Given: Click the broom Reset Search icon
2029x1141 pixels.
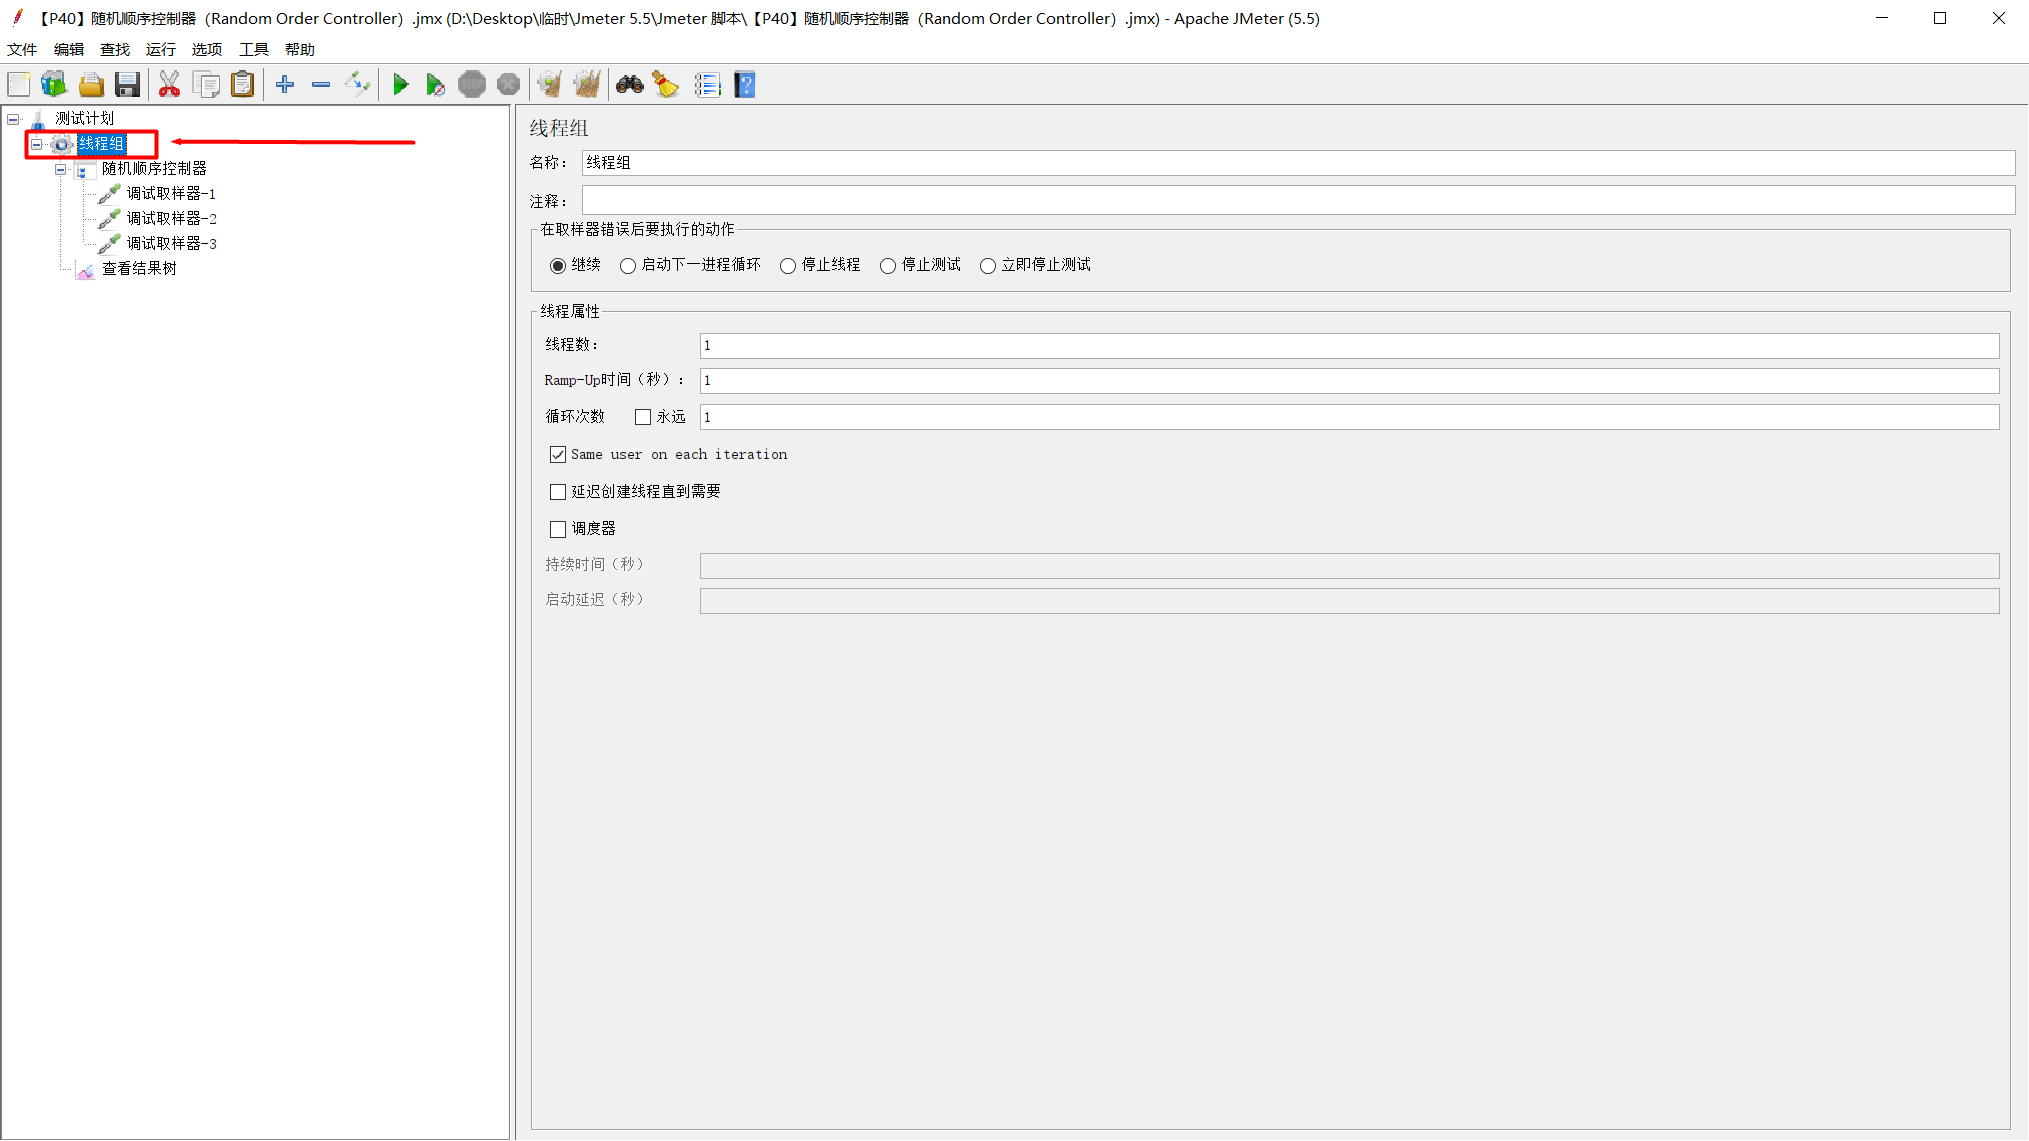Looking at the screenshot, I should coord(666,85).
